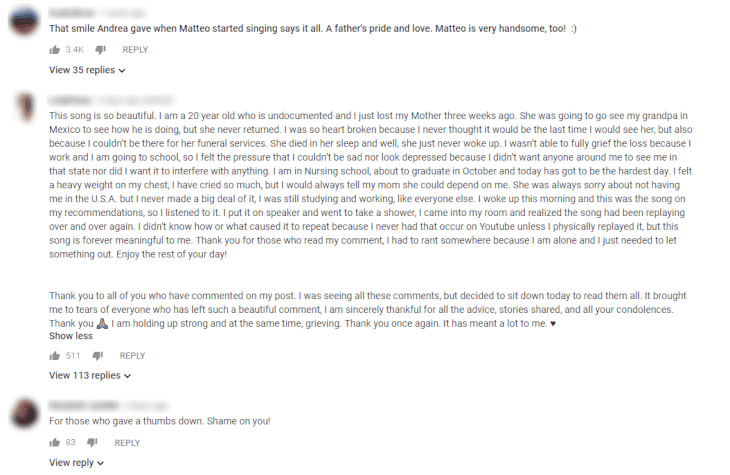Expand View reply under the last comment
The height and width of the screenshot is (475, 730).
pyautogui.click(x=77, y=463)
